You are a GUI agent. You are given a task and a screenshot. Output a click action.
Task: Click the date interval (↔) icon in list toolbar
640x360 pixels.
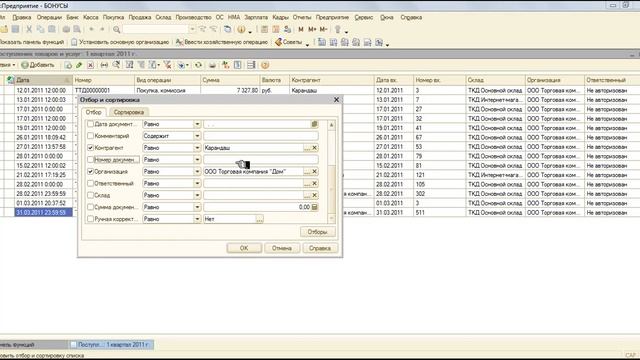point(104,65)
